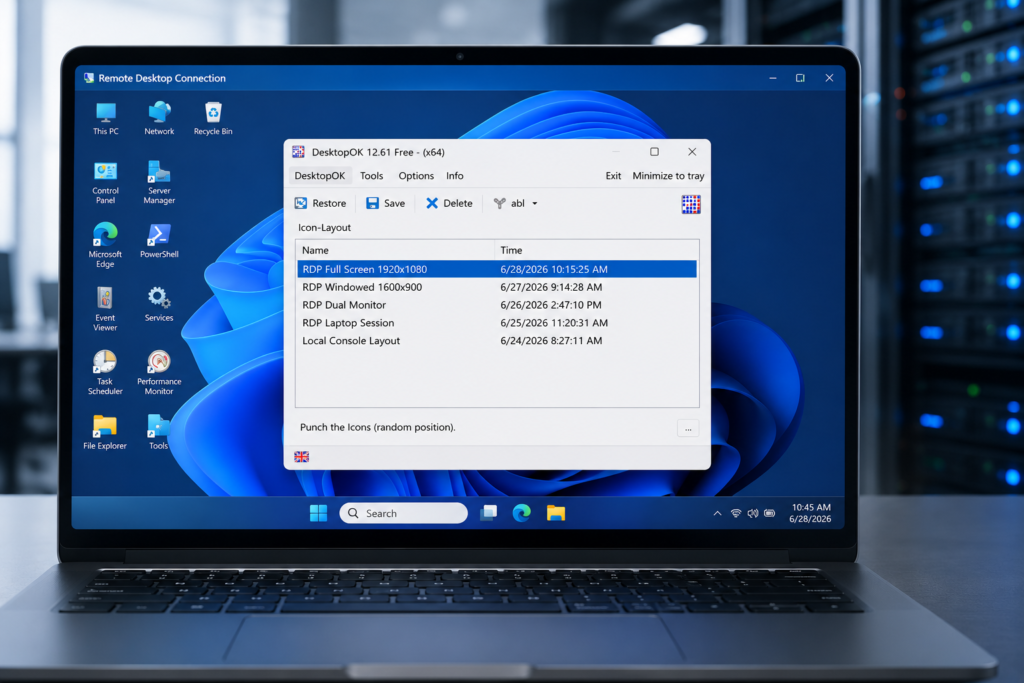Select Local Console Layout row

pyautogui.click(x=497, y=341)
